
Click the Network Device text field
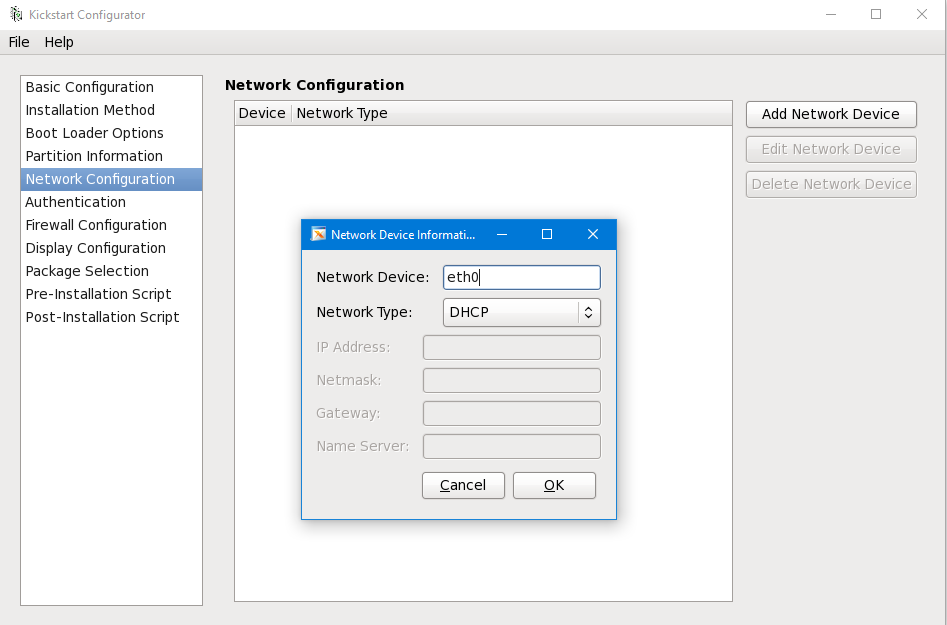[521, 277]
